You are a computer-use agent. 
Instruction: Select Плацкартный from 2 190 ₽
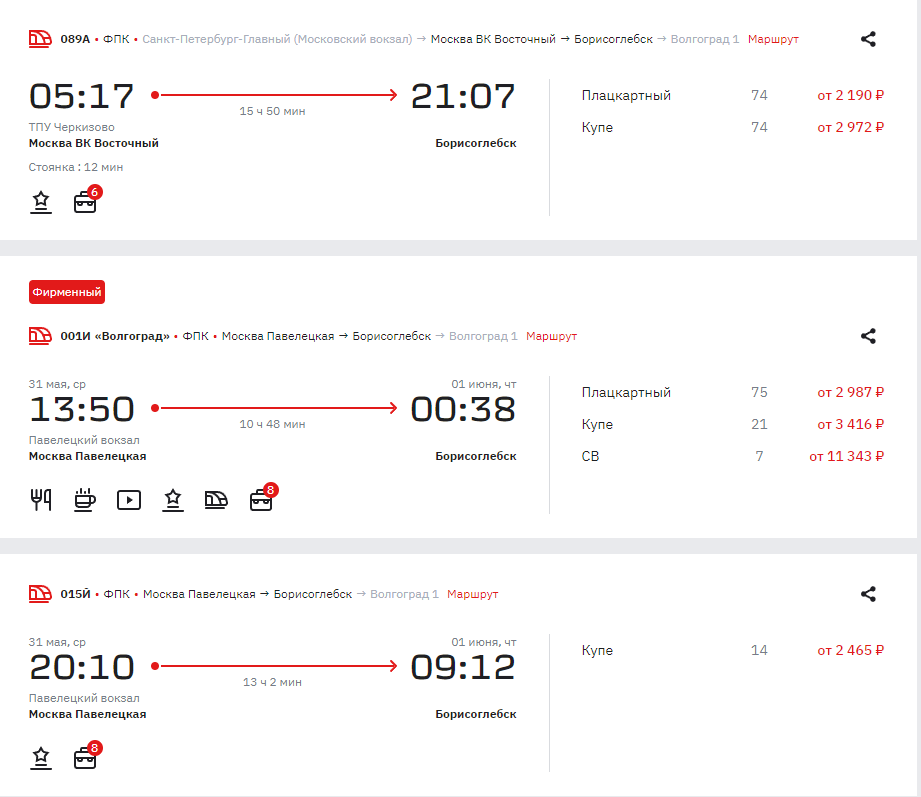point(732,95)
